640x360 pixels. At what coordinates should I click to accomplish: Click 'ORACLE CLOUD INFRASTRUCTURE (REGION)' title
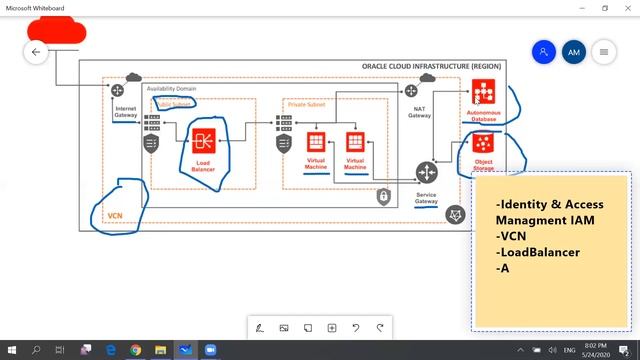click(431, 66)
